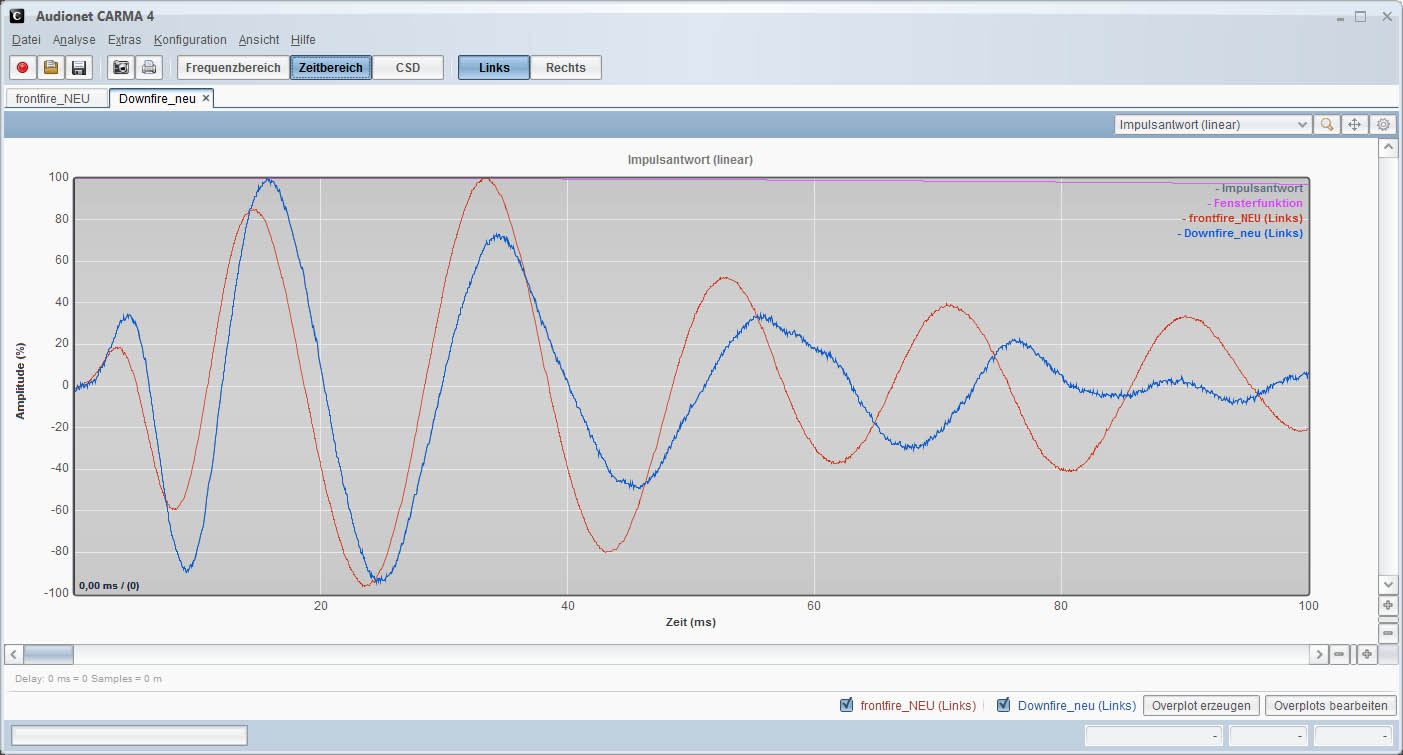Take a screenshot with the camera icon
This screenshot has height=755, width=1403.
(121, 68)
